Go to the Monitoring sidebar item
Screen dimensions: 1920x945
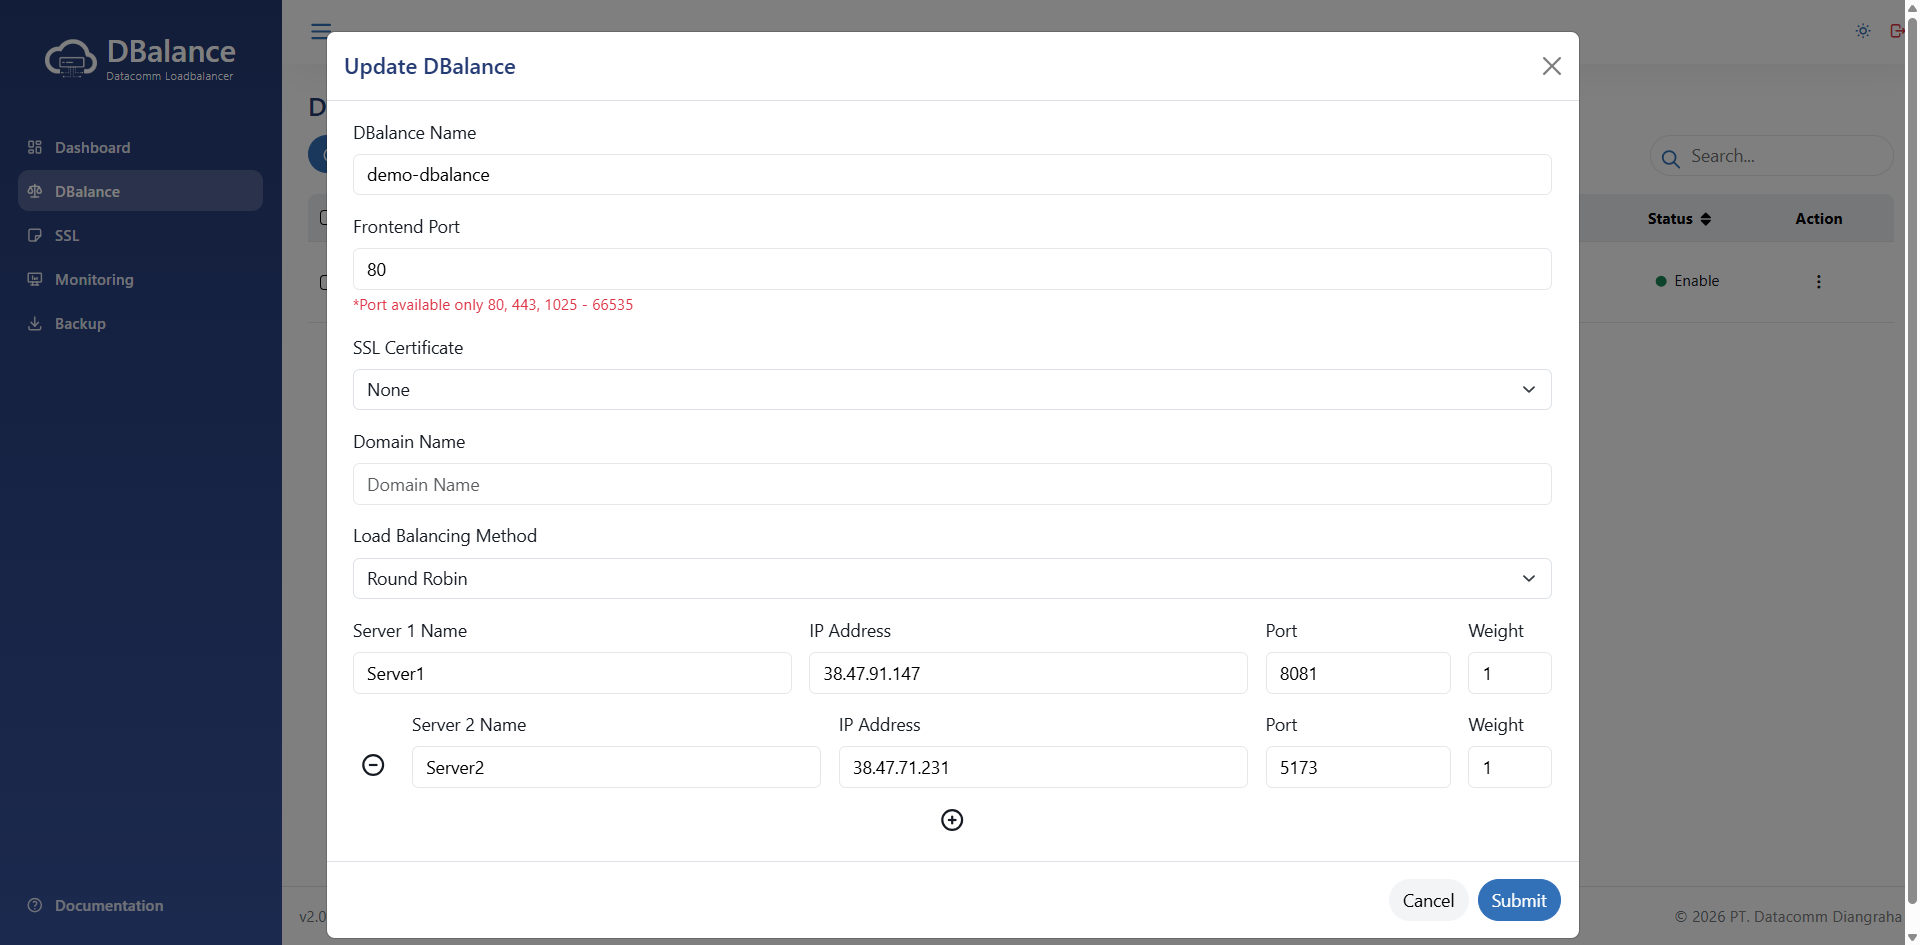pyautogui.click(x=94, y=280)
